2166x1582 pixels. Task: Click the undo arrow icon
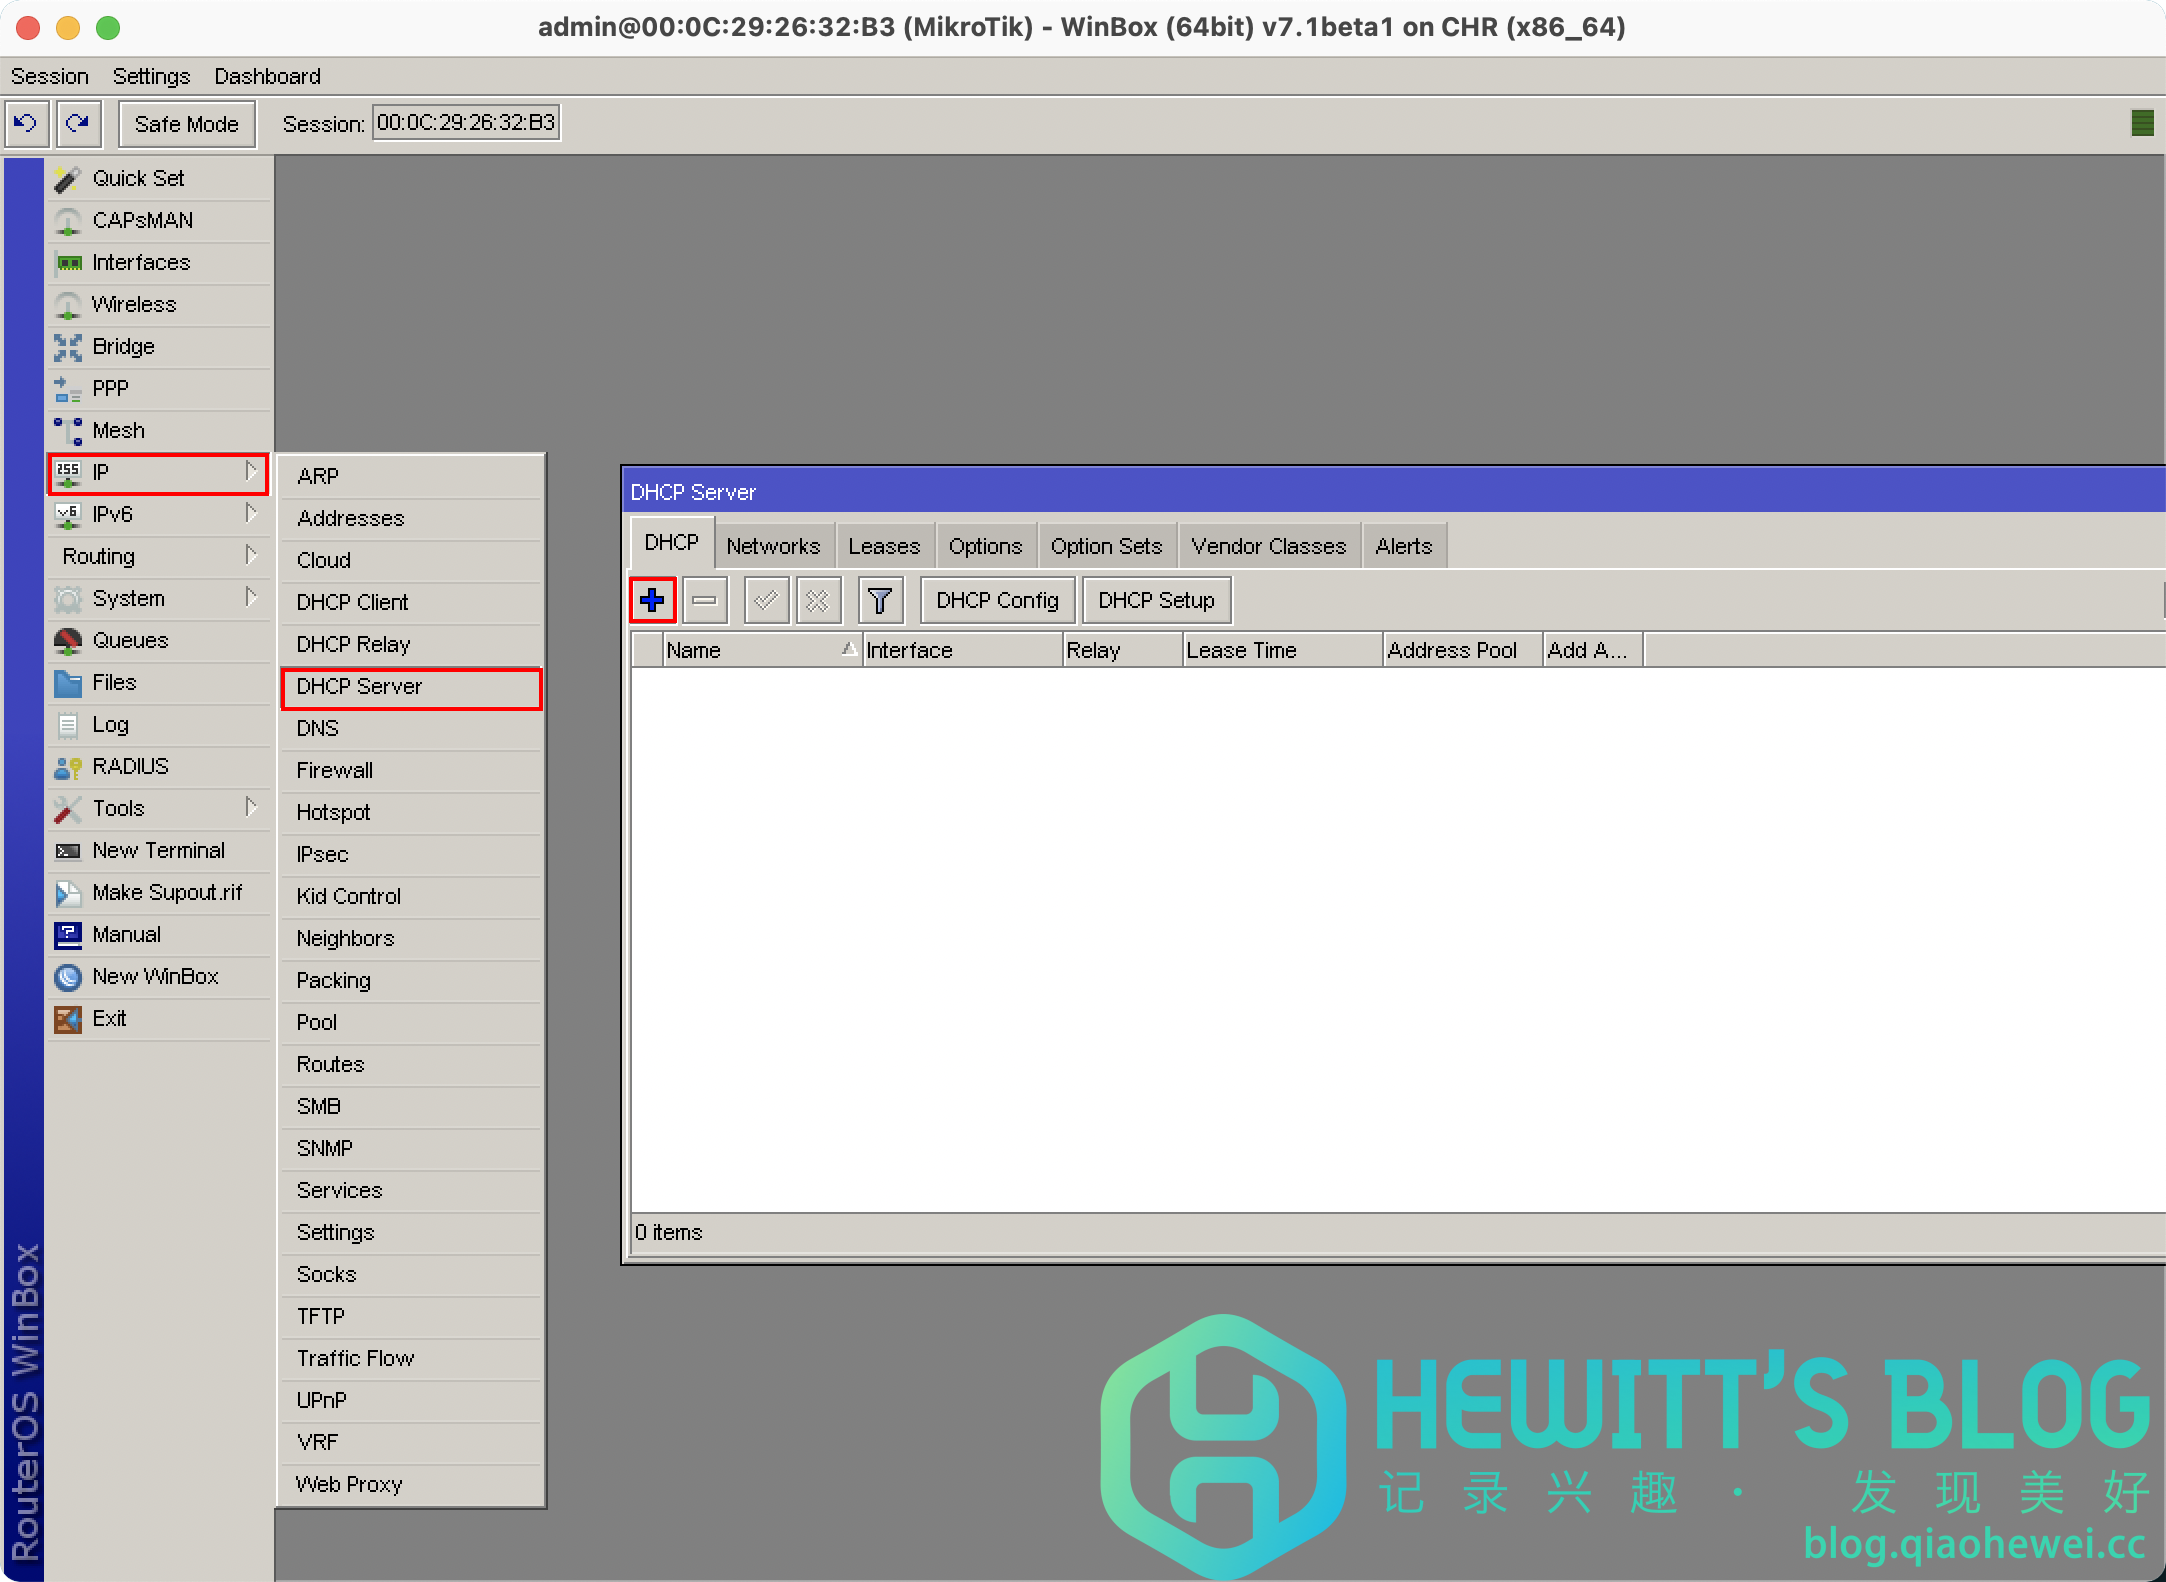pyautogui.click(x=25, y=123)
